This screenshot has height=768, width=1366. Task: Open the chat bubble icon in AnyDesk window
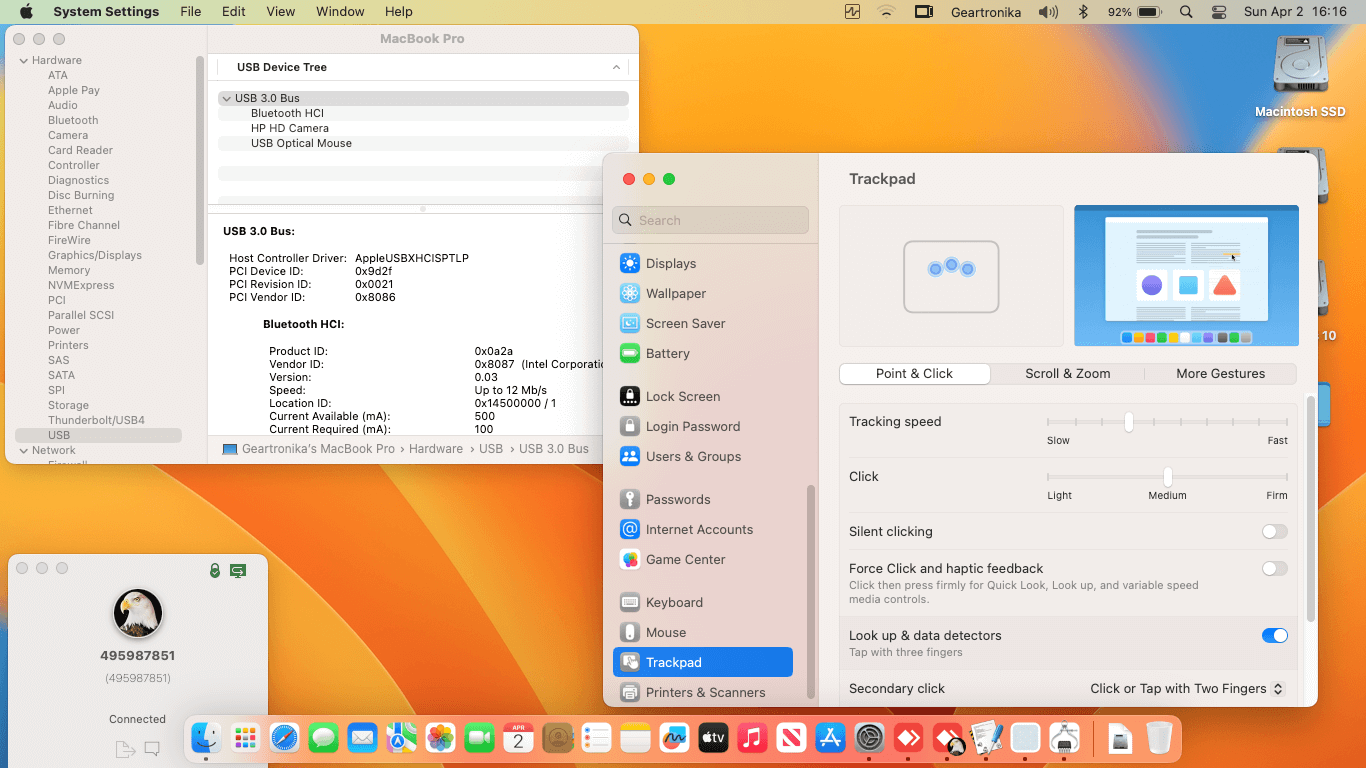[152, 748]
